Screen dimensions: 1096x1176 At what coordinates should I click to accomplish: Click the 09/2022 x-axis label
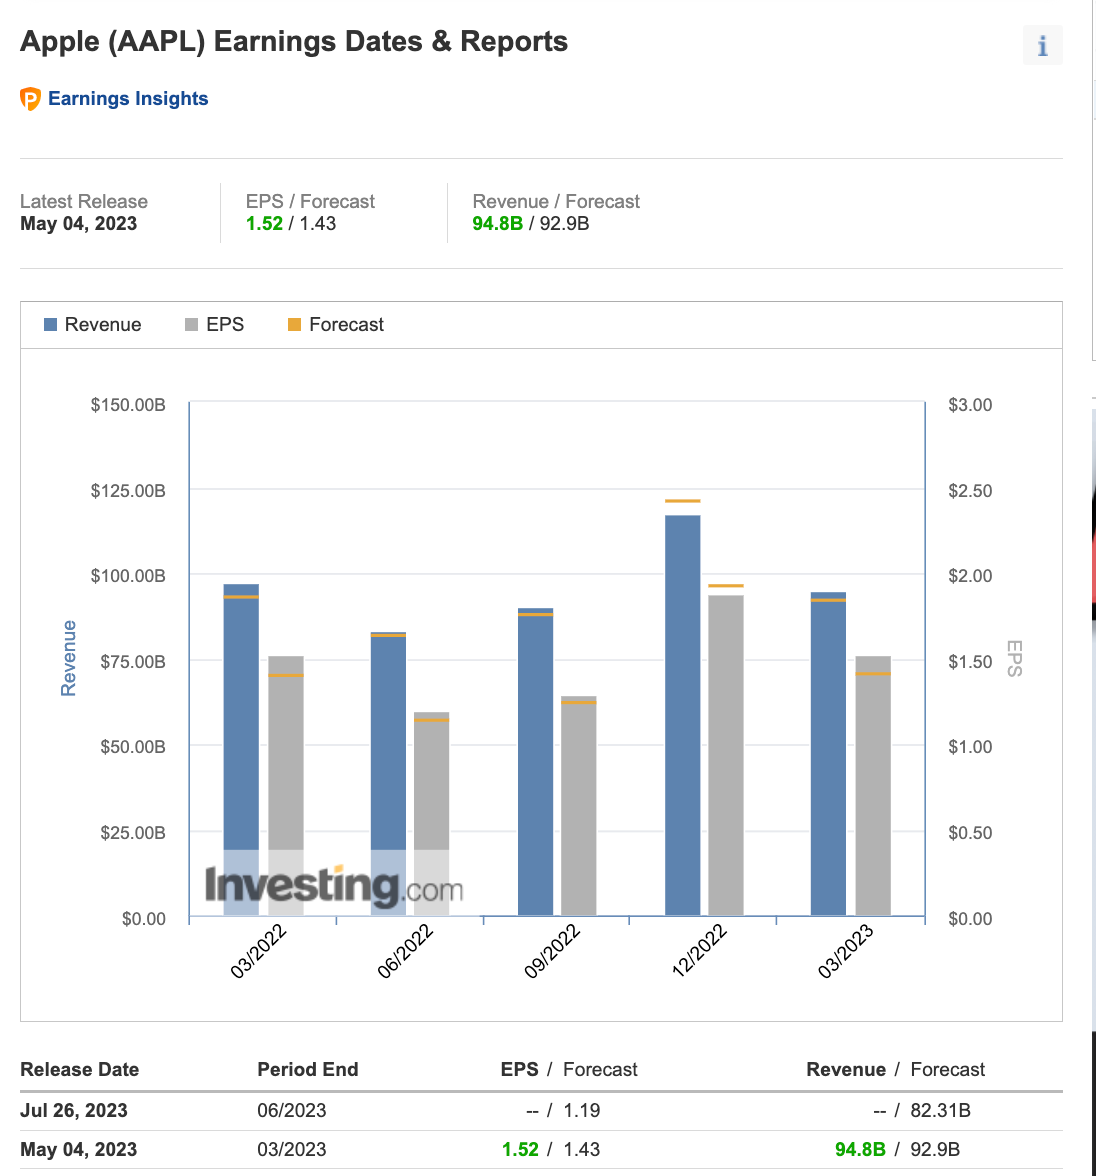(552, 951)
